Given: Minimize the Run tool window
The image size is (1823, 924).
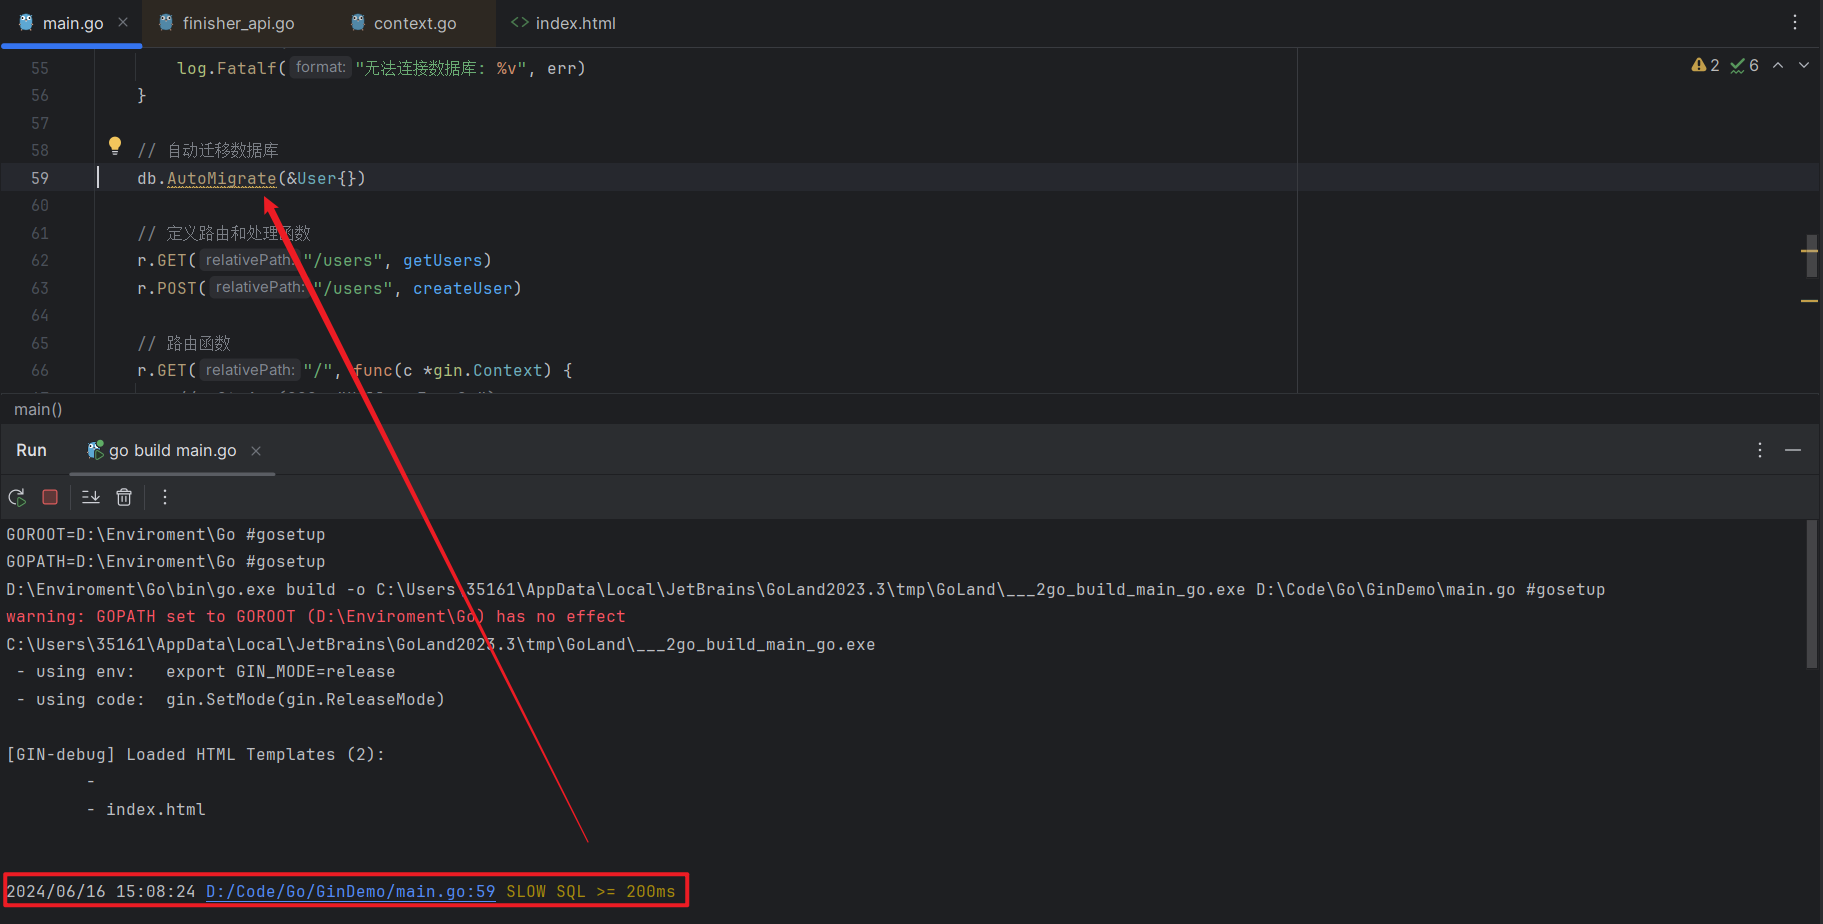Looking at the screenshot, I should pyautogui.click(x=1793, y=450).
